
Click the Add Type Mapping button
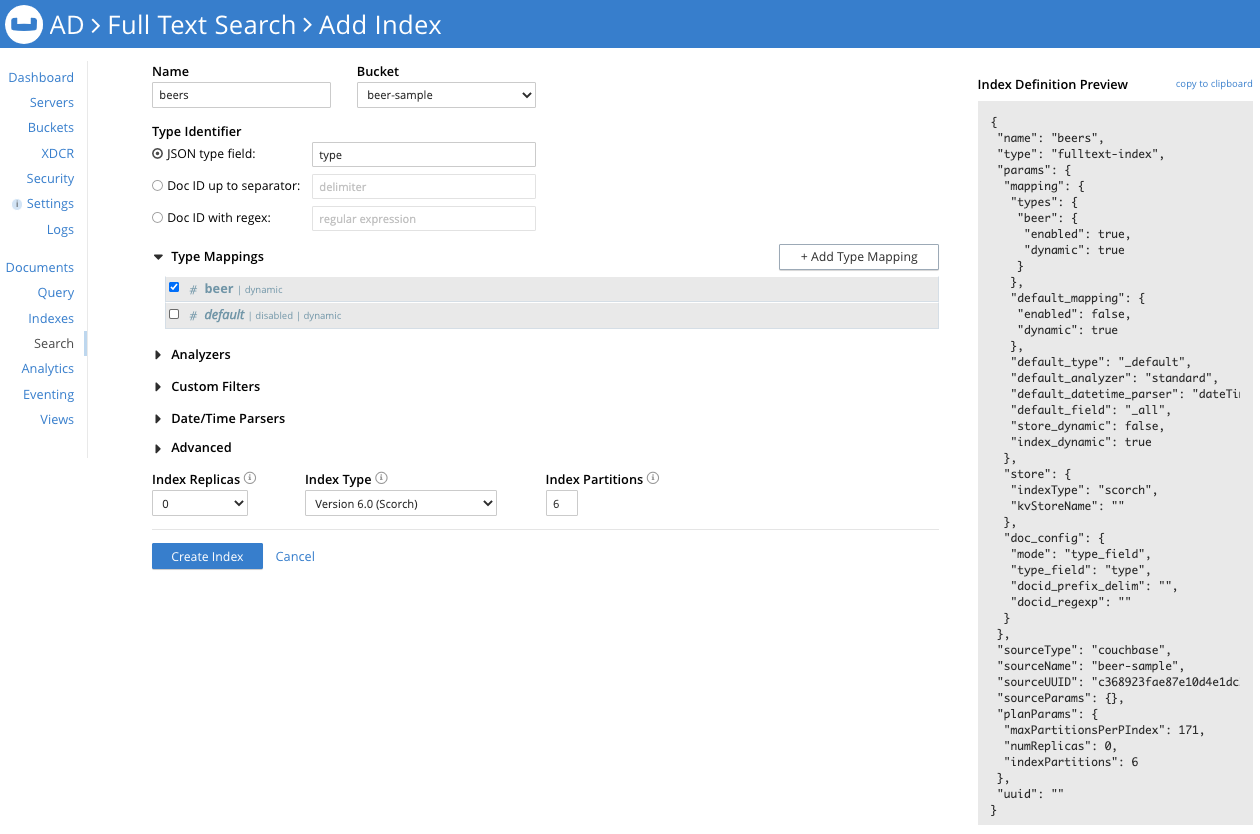[859, 257]
